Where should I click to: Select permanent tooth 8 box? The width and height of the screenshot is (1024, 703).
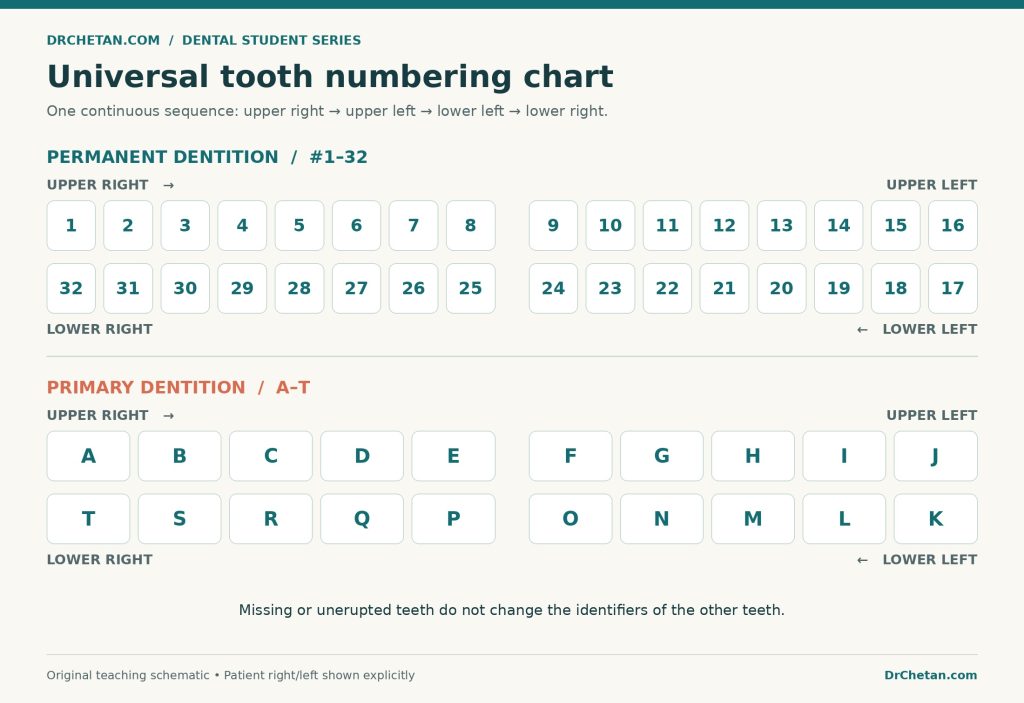pyautogui.click(x=471, y=225)
